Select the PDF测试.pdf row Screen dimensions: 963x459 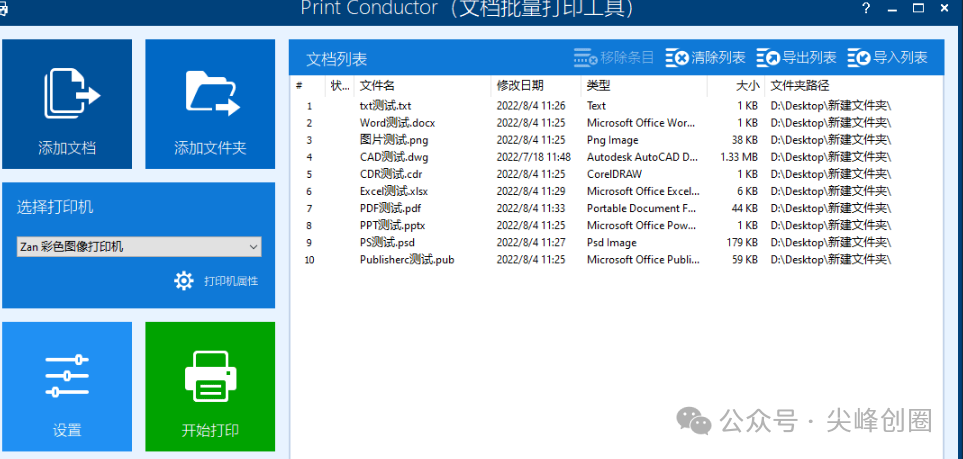617,208
